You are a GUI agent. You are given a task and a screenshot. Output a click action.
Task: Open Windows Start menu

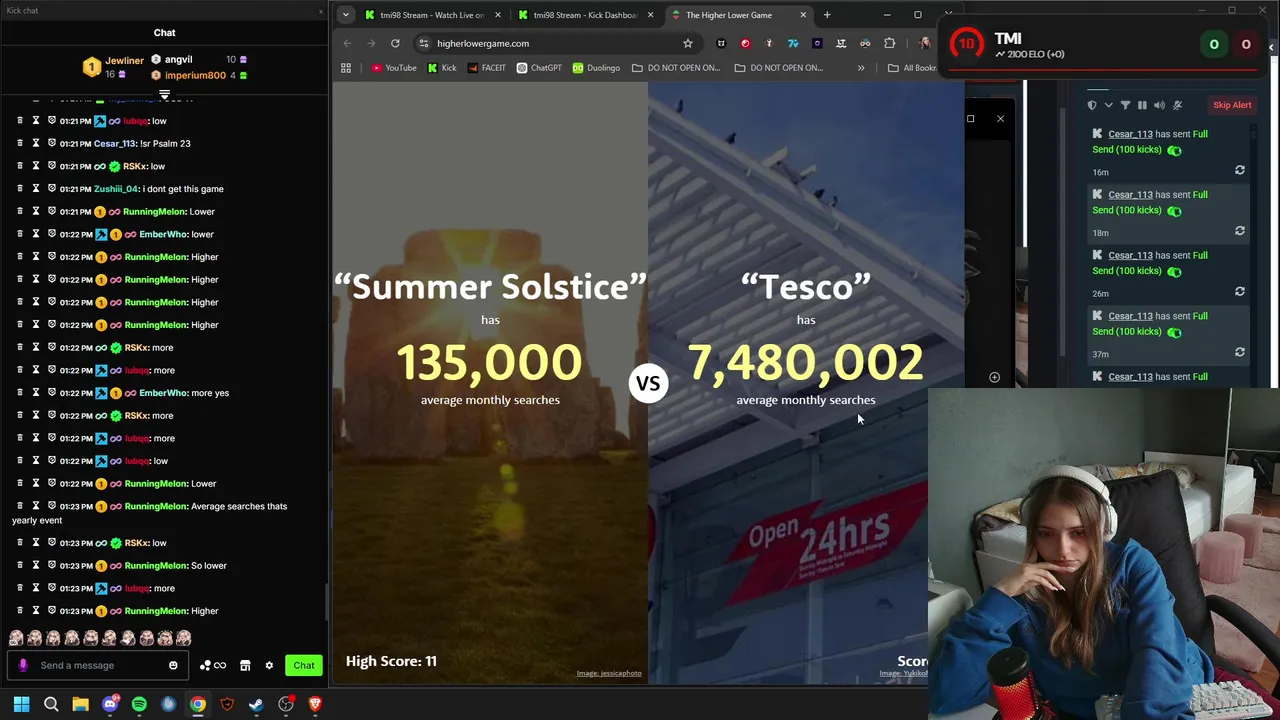[x=21, y=704]
